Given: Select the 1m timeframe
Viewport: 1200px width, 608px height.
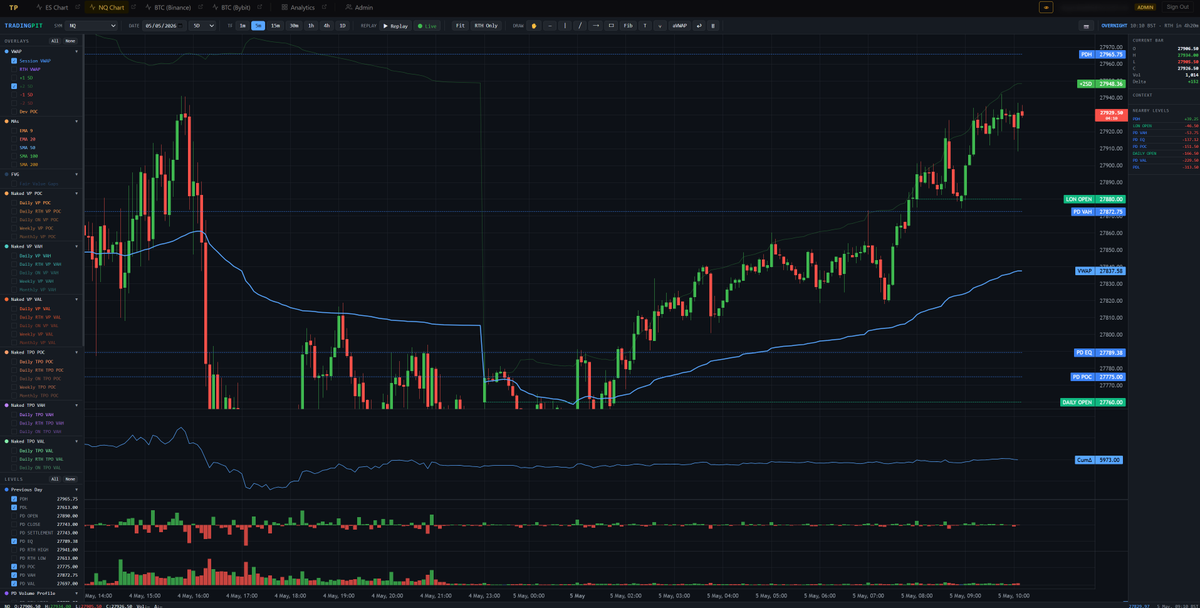Looking at the screenshot, I should click(x=242, y=25).
